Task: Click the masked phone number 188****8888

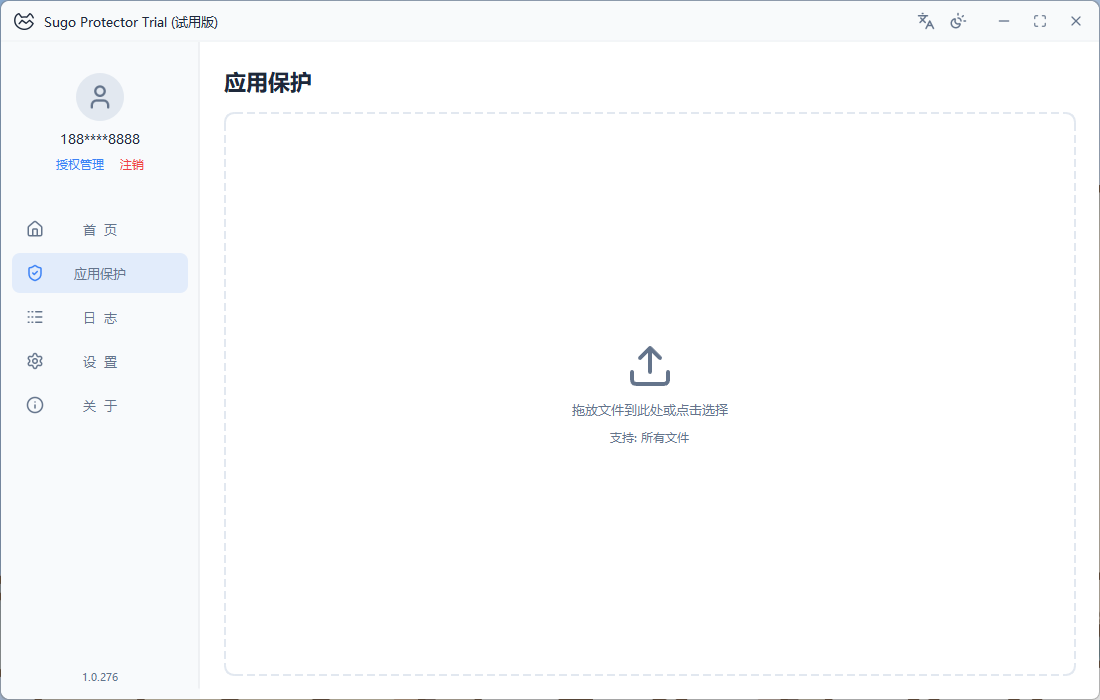Action: [x=100, y=139]
